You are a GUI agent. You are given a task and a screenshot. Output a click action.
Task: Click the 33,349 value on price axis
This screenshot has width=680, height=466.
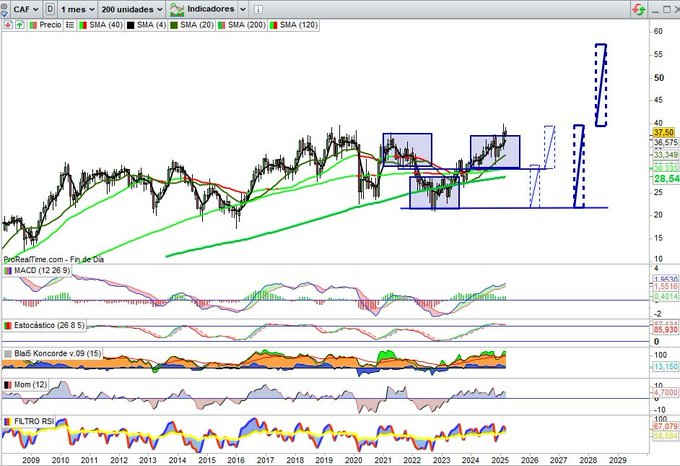[x=666, y=155]
